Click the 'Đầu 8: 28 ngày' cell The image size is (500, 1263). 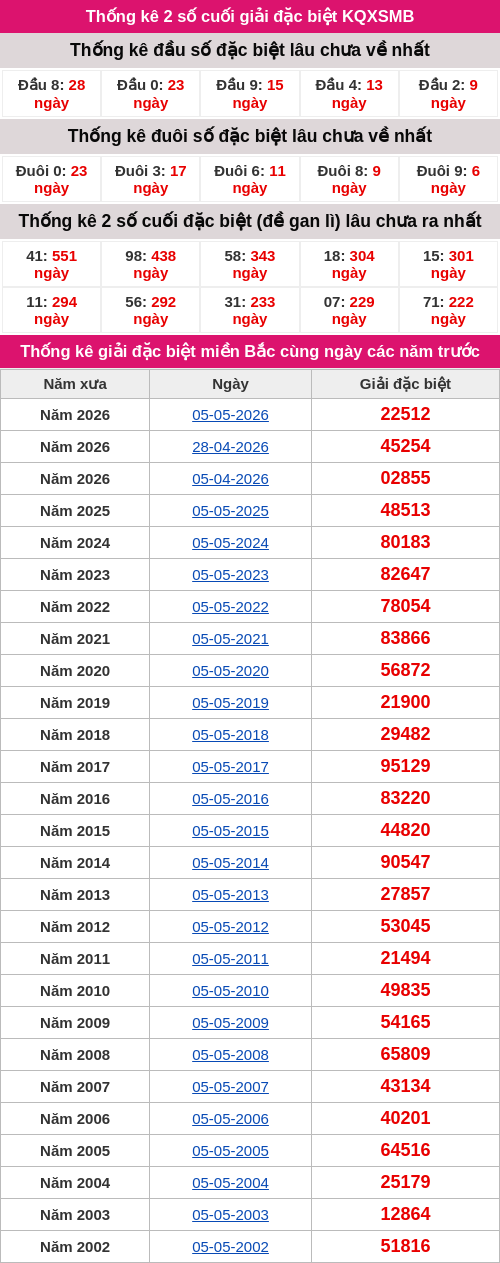coord(51,94)
